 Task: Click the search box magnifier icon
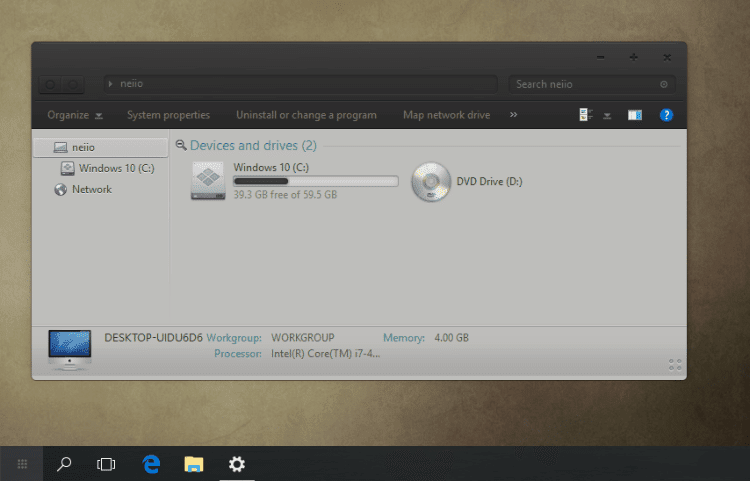tap(663, 84)
